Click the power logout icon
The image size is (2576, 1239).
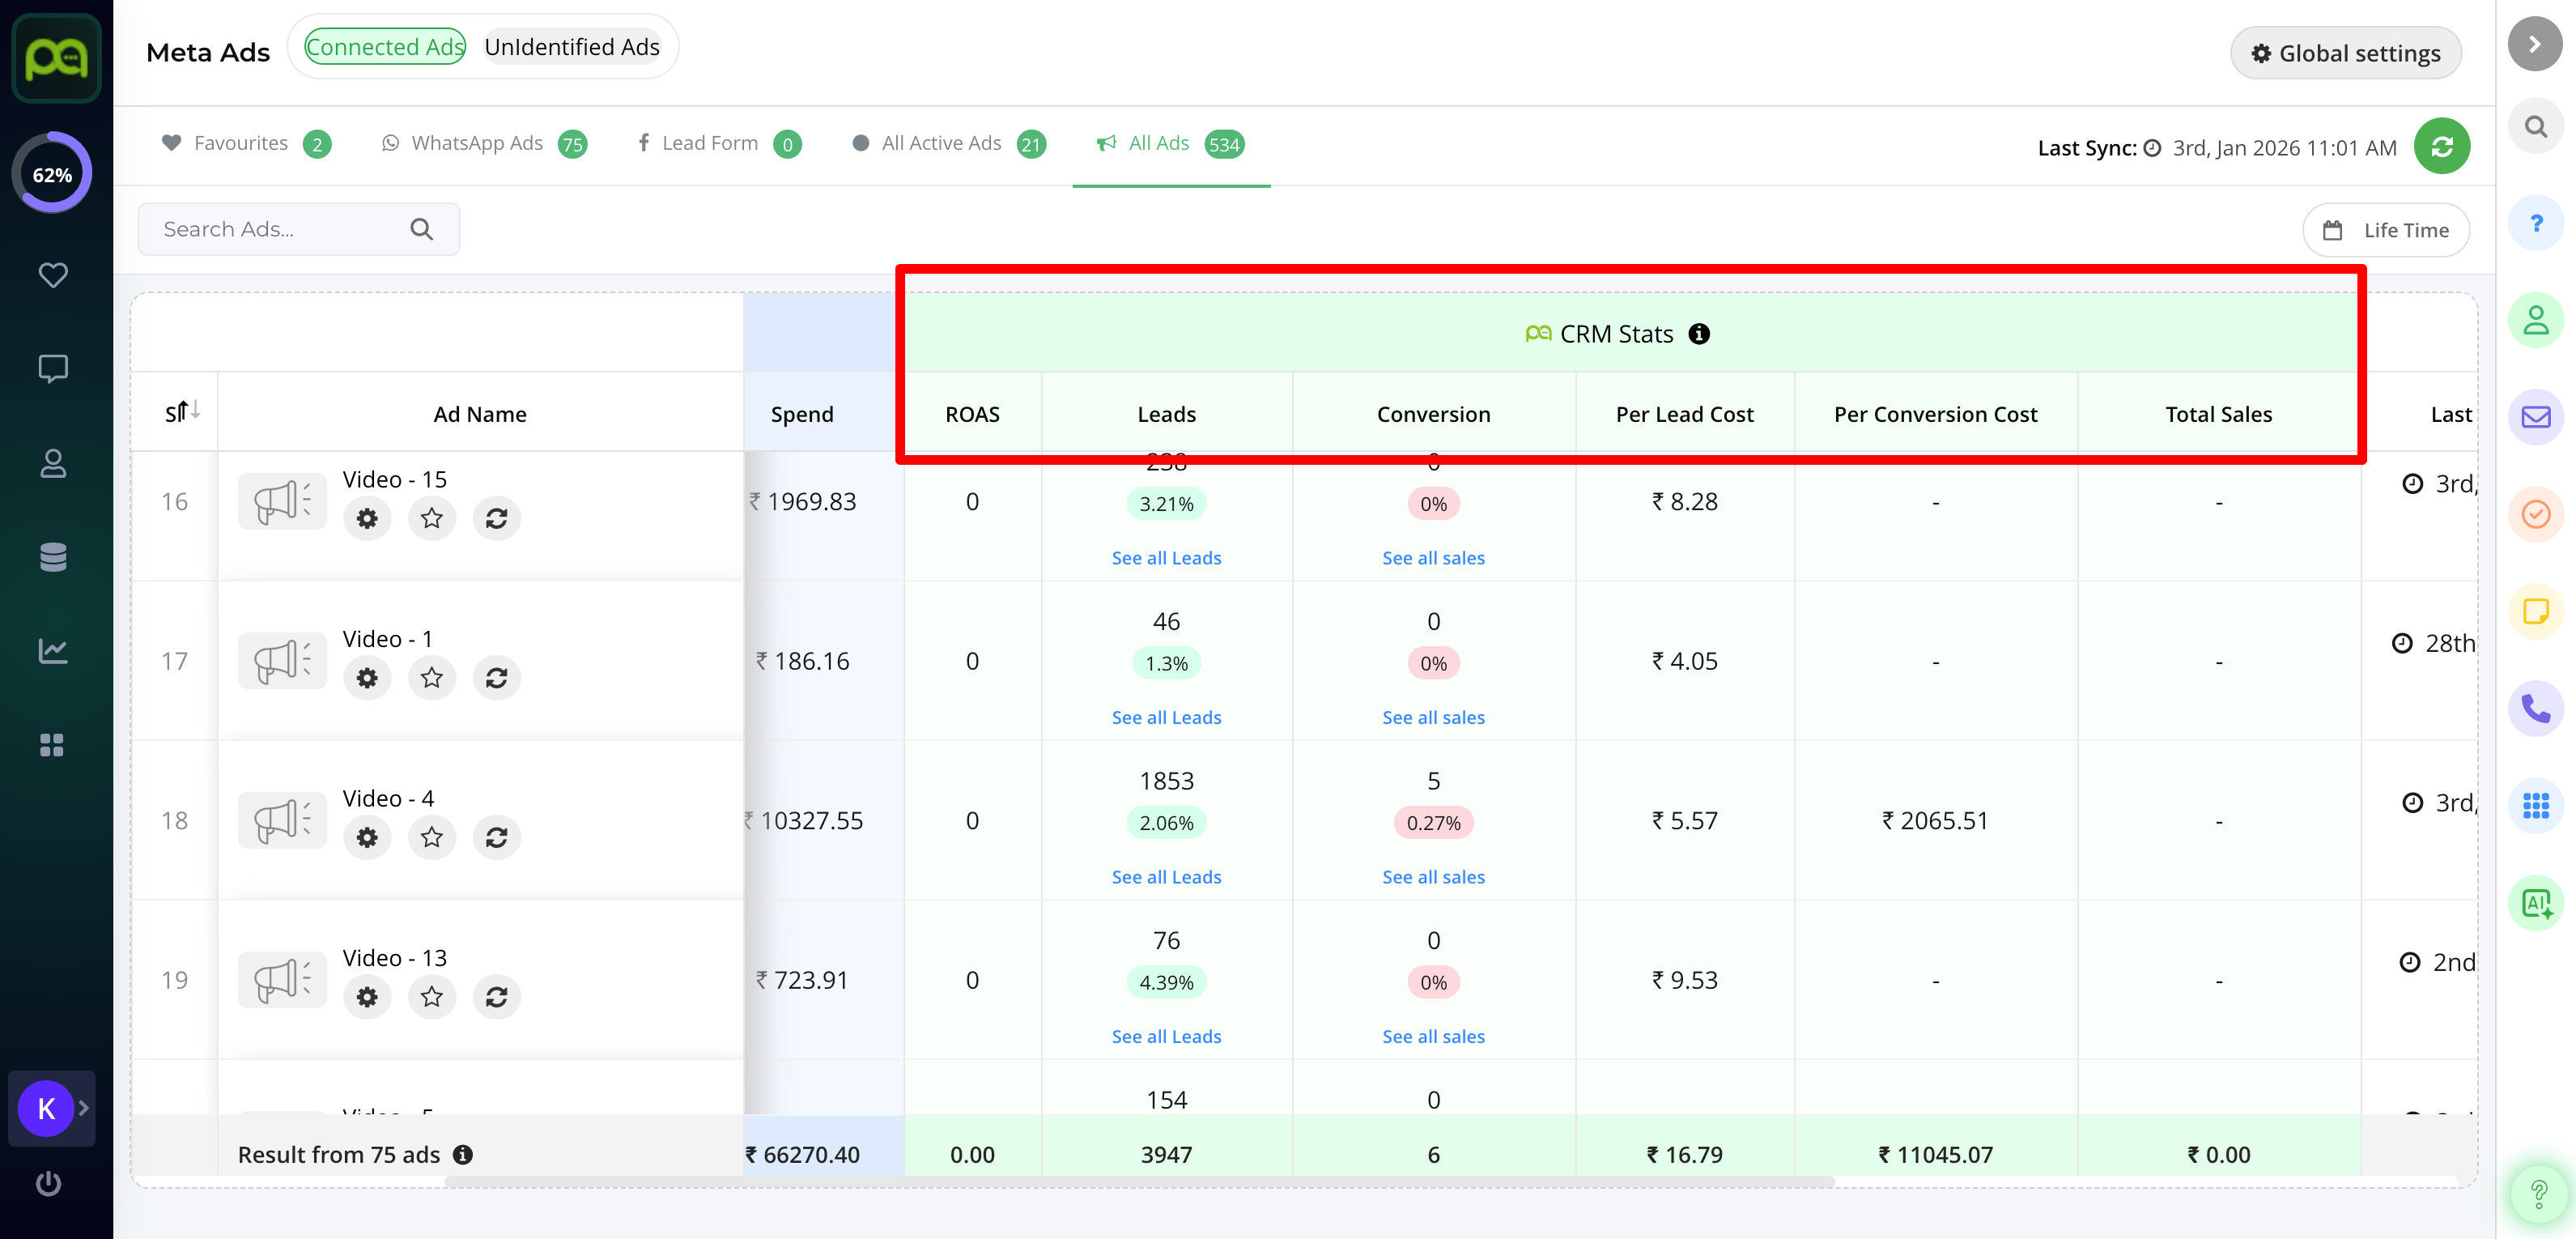[48, 1183]
